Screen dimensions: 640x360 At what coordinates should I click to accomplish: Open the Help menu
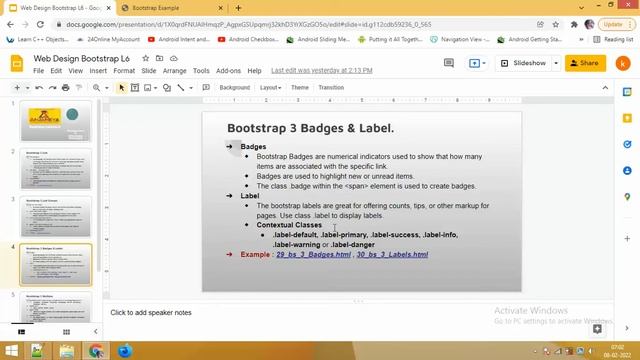pos(254,71)
